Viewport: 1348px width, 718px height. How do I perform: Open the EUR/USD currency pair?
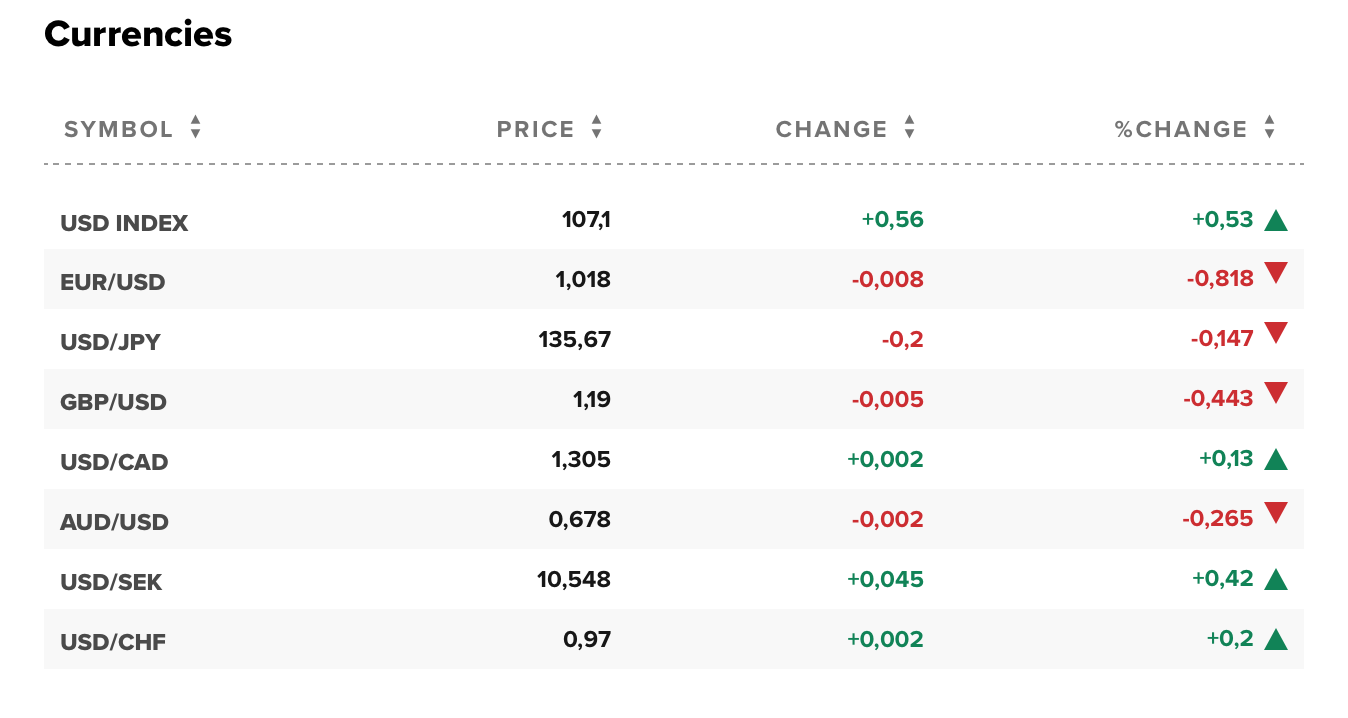pyautogui.click(x=112, y=282)
